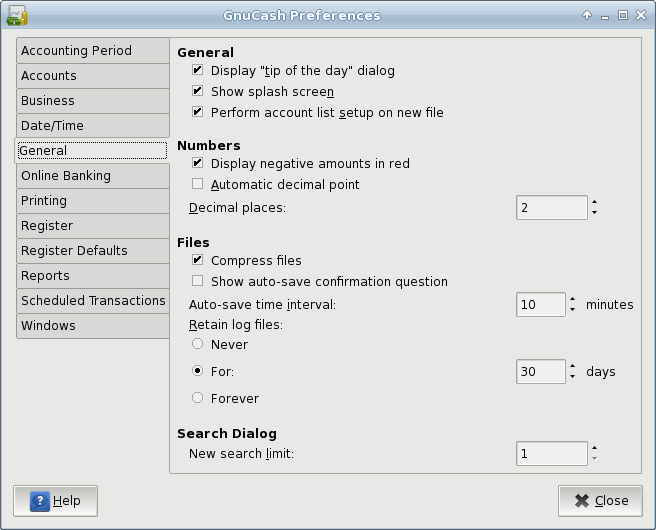Click the Auto-save time interval field

pyautogui.click(x=541, y=305)
